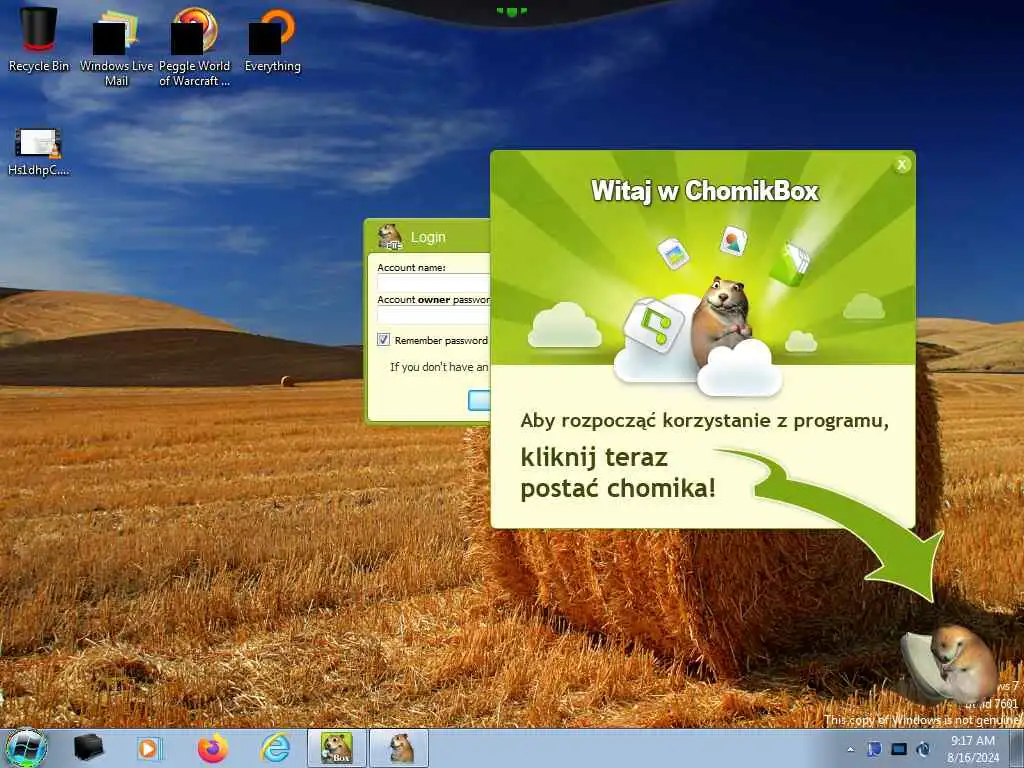
Task: Select the Hs1dhpC video file on desktop
Action: (x=39, y=152)
